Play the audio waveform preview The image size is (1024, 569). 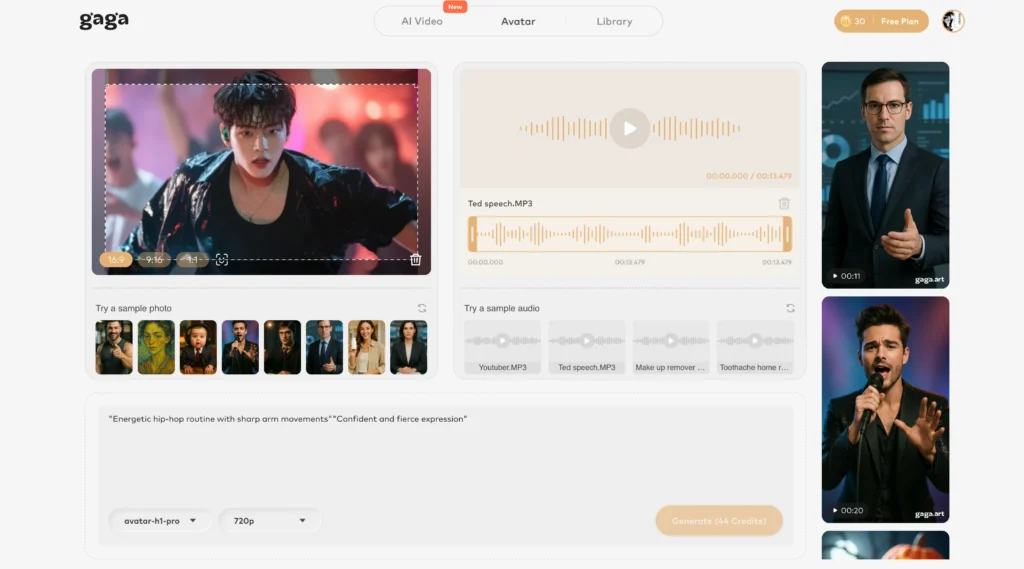(630, 128)
